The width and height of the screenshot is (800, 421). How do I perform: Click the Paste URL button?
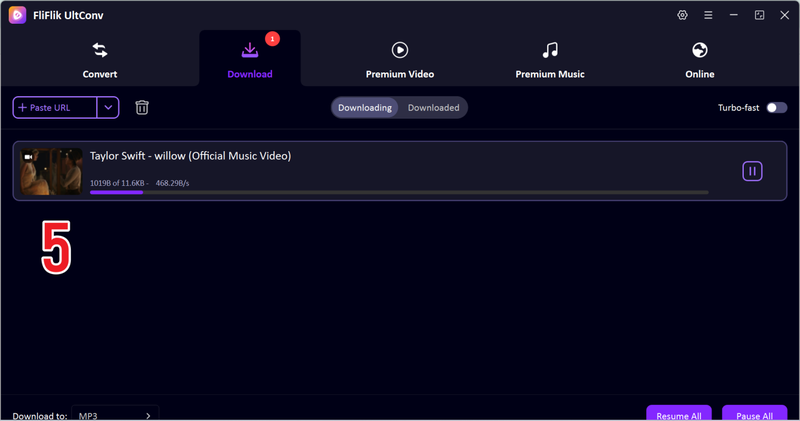pos(55,108)
